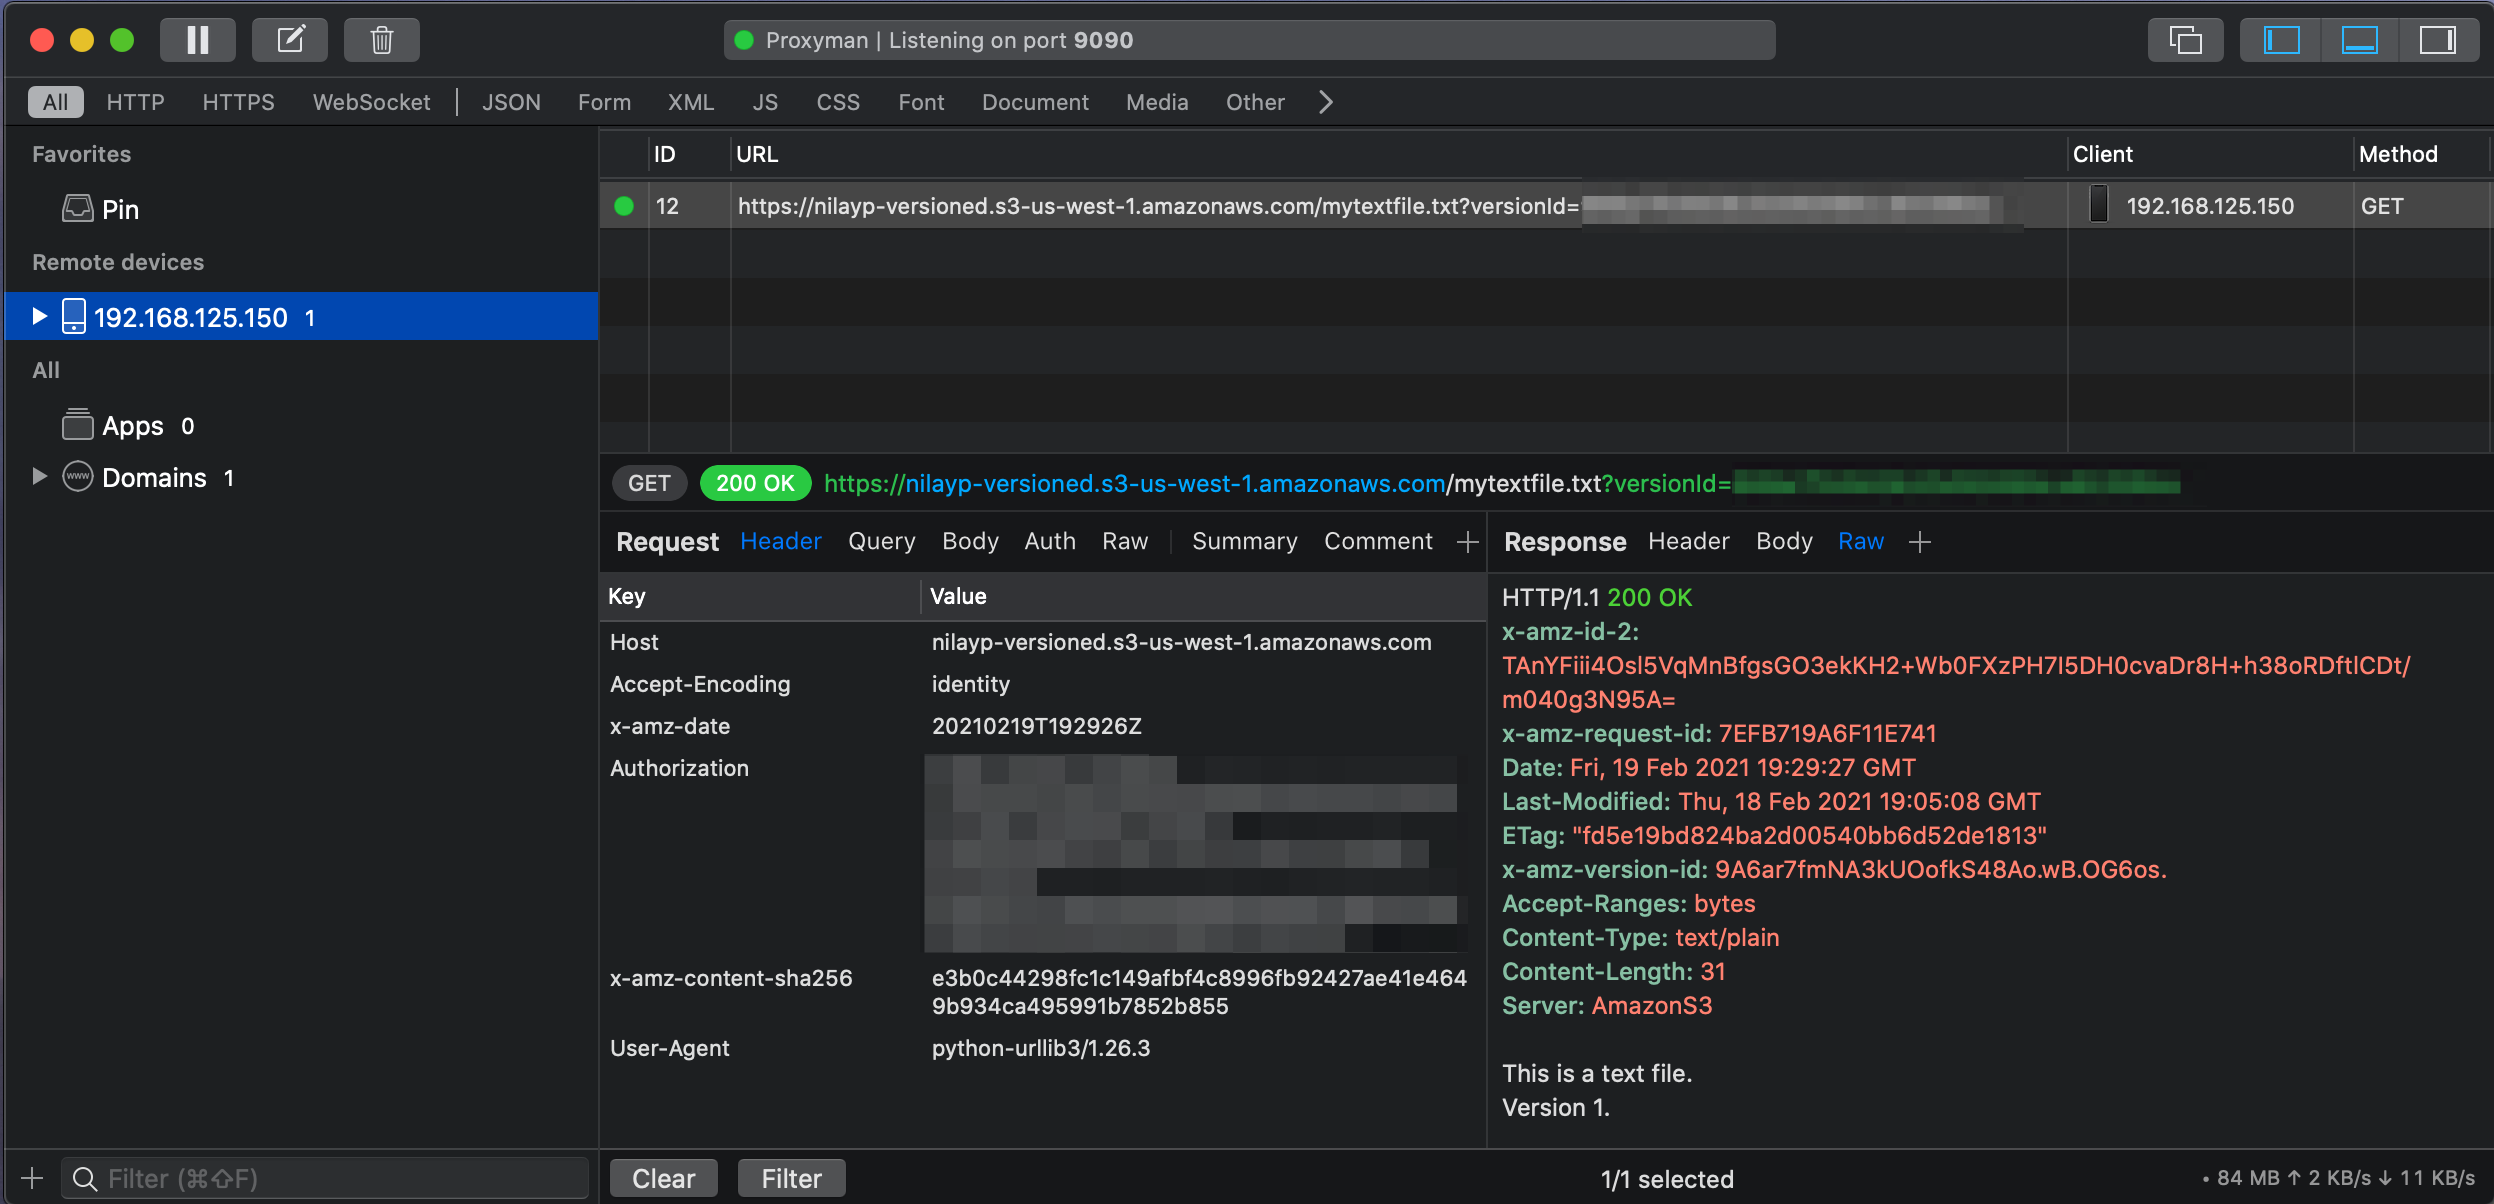
Task: Delete sessions using the trash icon
Action: point(382,40)
